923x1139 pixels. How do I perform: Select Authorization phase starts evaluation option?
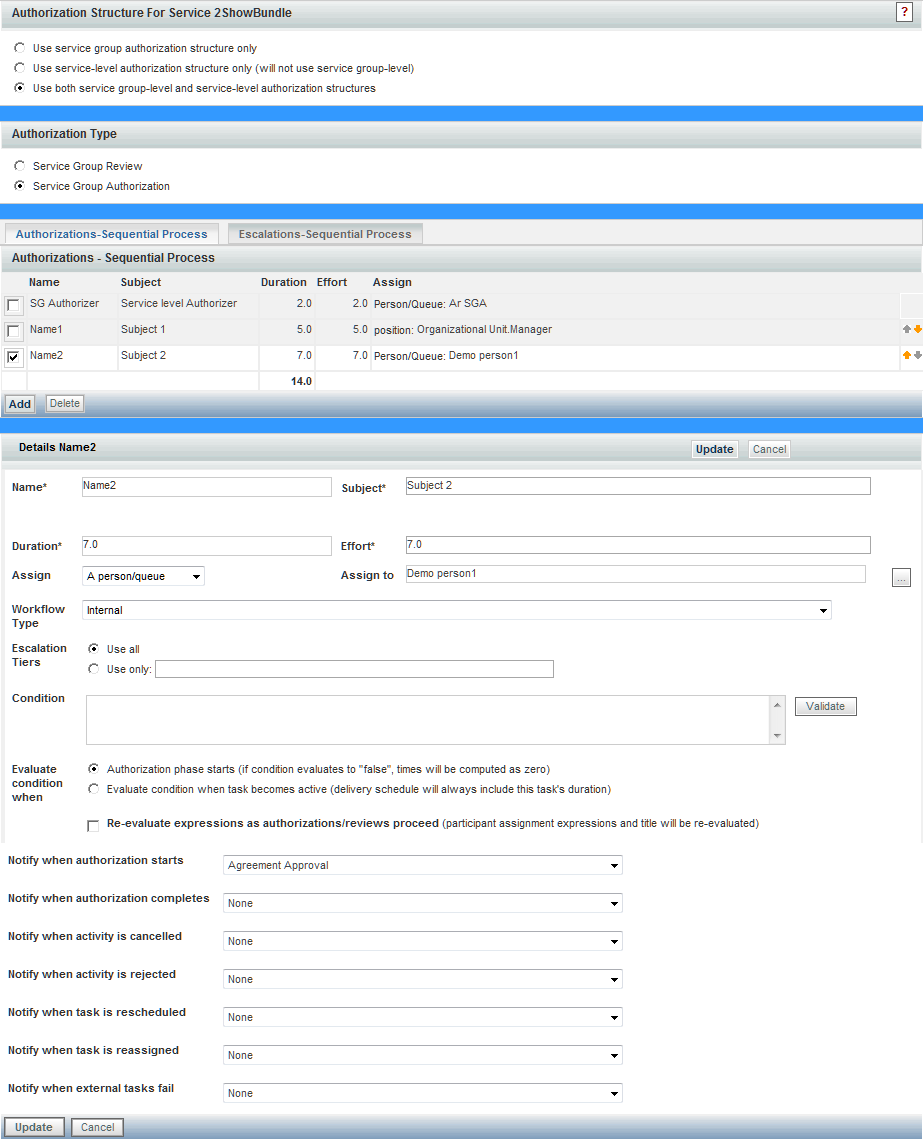(93, 769)
